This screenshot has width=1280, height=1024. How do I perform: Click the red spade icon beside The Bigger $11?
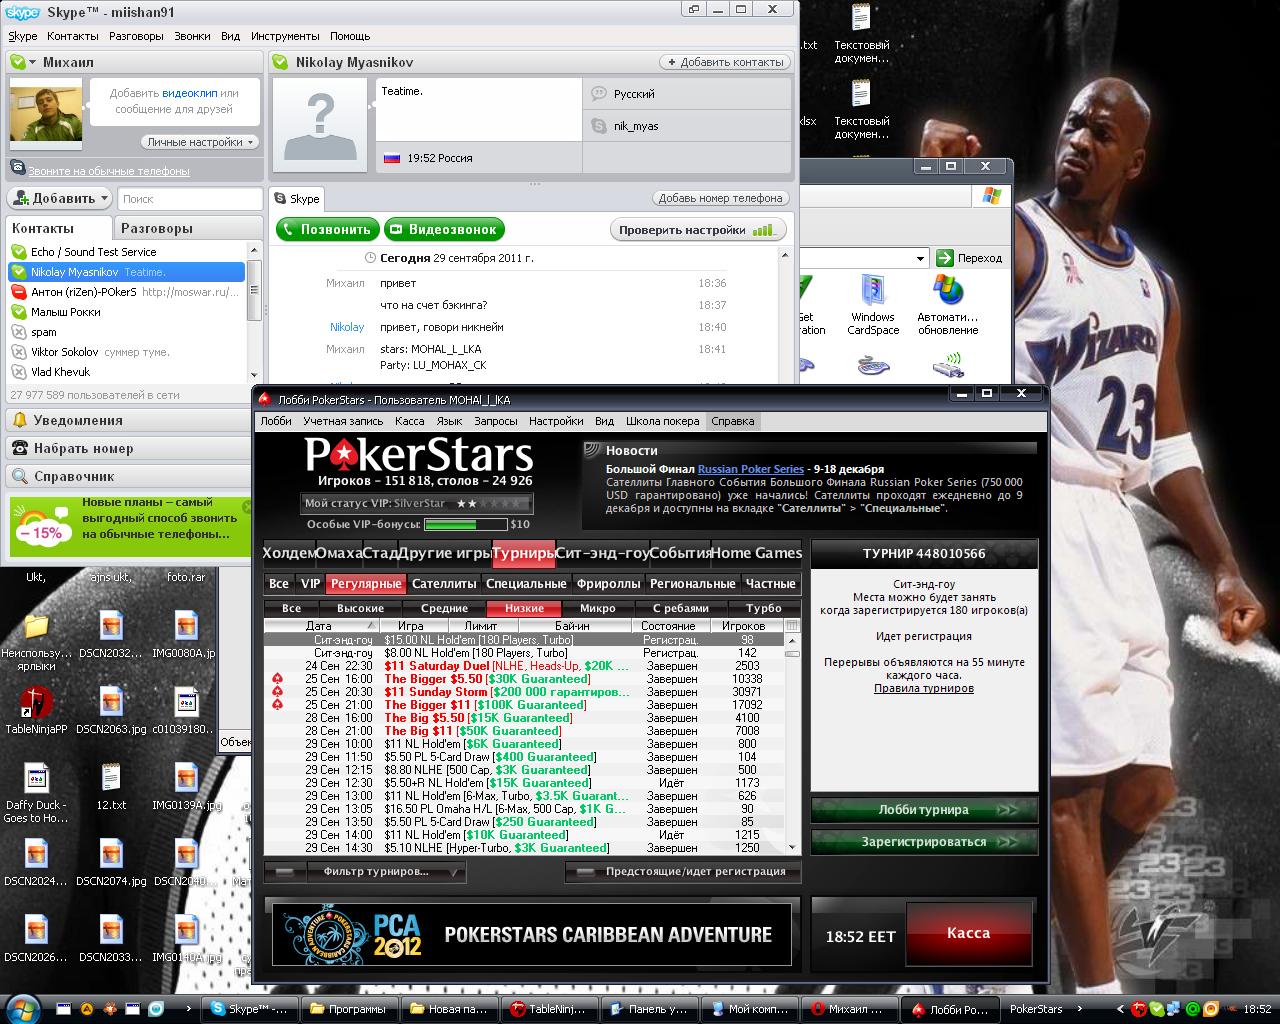coord(277,705)
